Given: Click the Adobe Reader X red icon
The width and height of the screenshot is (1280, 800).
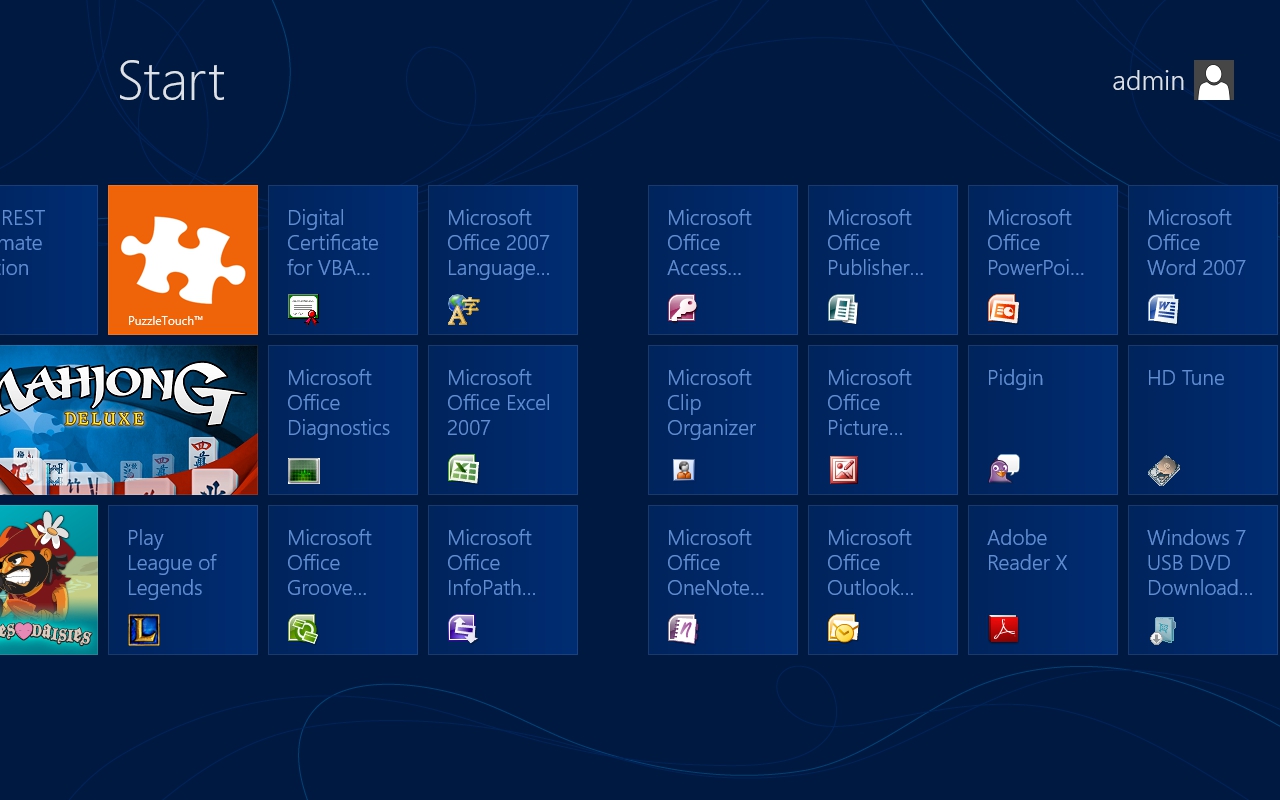Looking at the screenshot, I should coord(1003,630).
